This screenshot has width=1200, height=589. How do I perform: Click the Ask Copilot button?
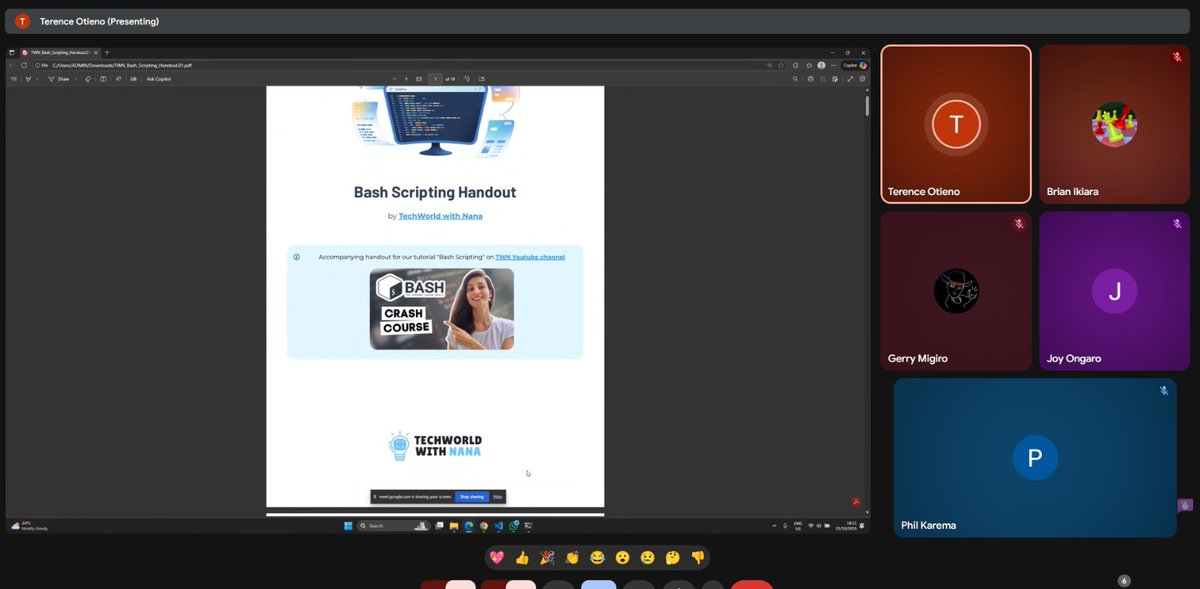tap(159, 79)
